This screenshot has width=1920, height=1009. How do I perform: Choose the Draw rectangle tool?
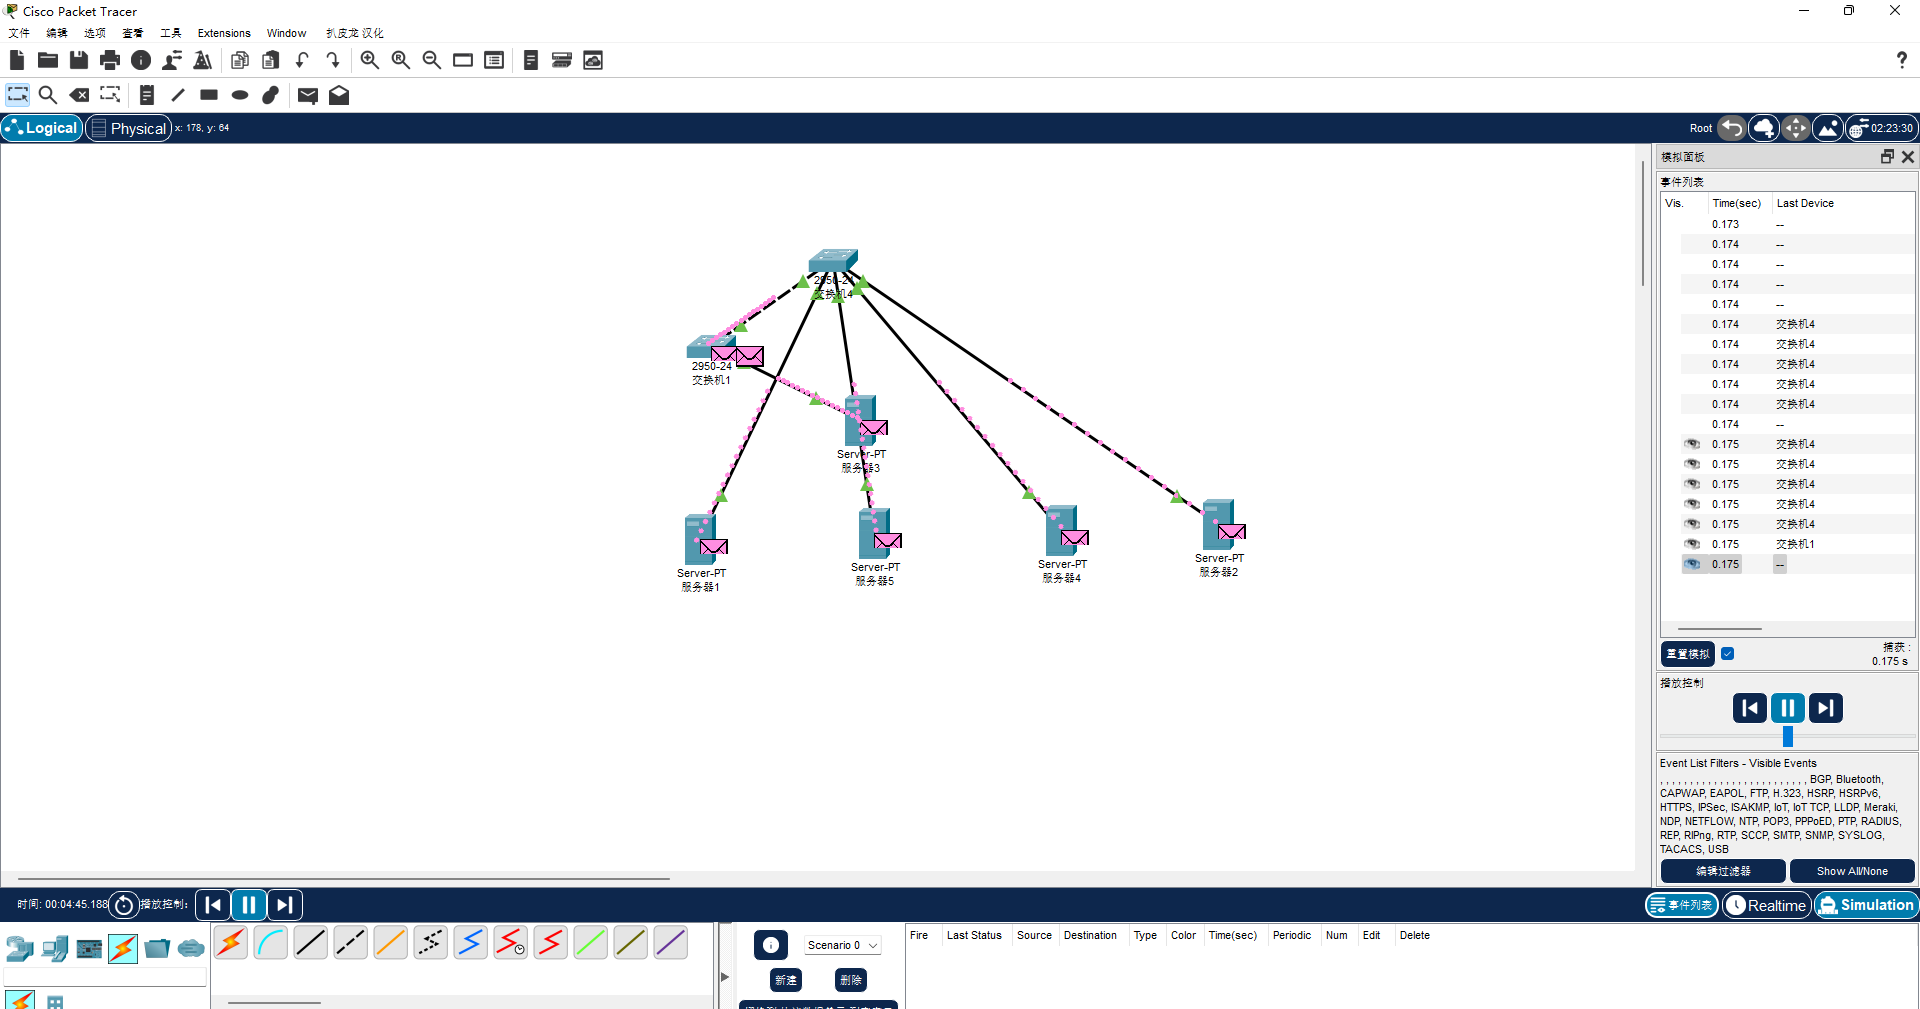click(209, 95)
